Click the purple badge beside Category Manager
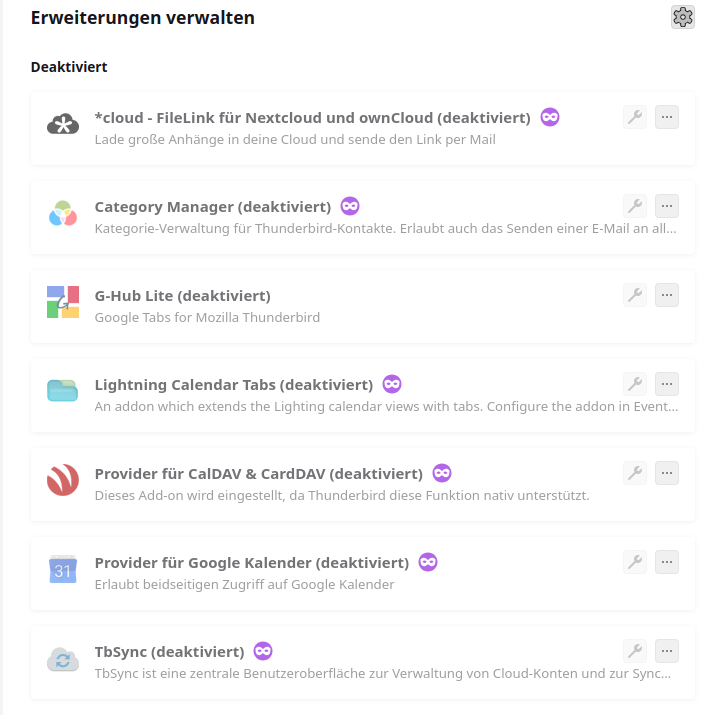This screenshot has width=712, height=715. tap(350, 206)
